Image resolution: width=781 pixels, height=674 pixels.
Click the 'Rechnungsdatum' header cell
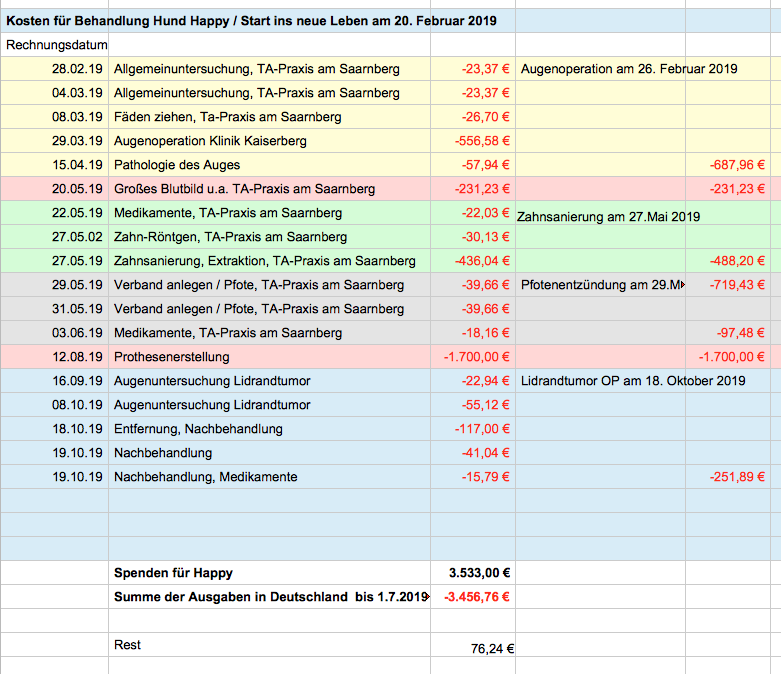55,45
